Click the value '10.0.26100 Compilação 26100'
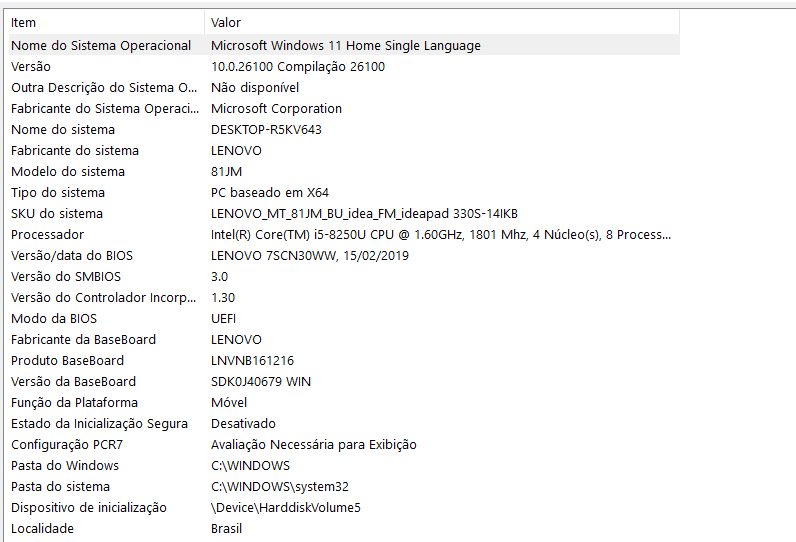This screenshot has height=542, width=796. (x=298, y=66)
